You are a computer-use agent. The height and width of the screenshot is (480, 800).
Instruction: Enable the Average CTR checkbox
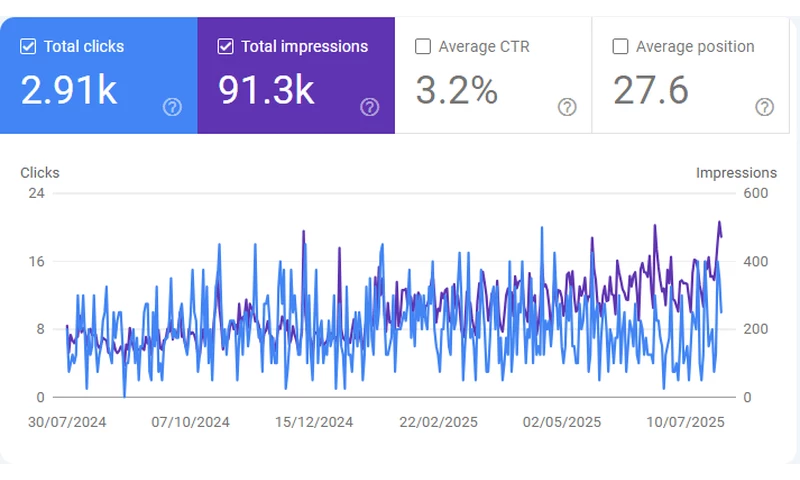coord(422,46)
